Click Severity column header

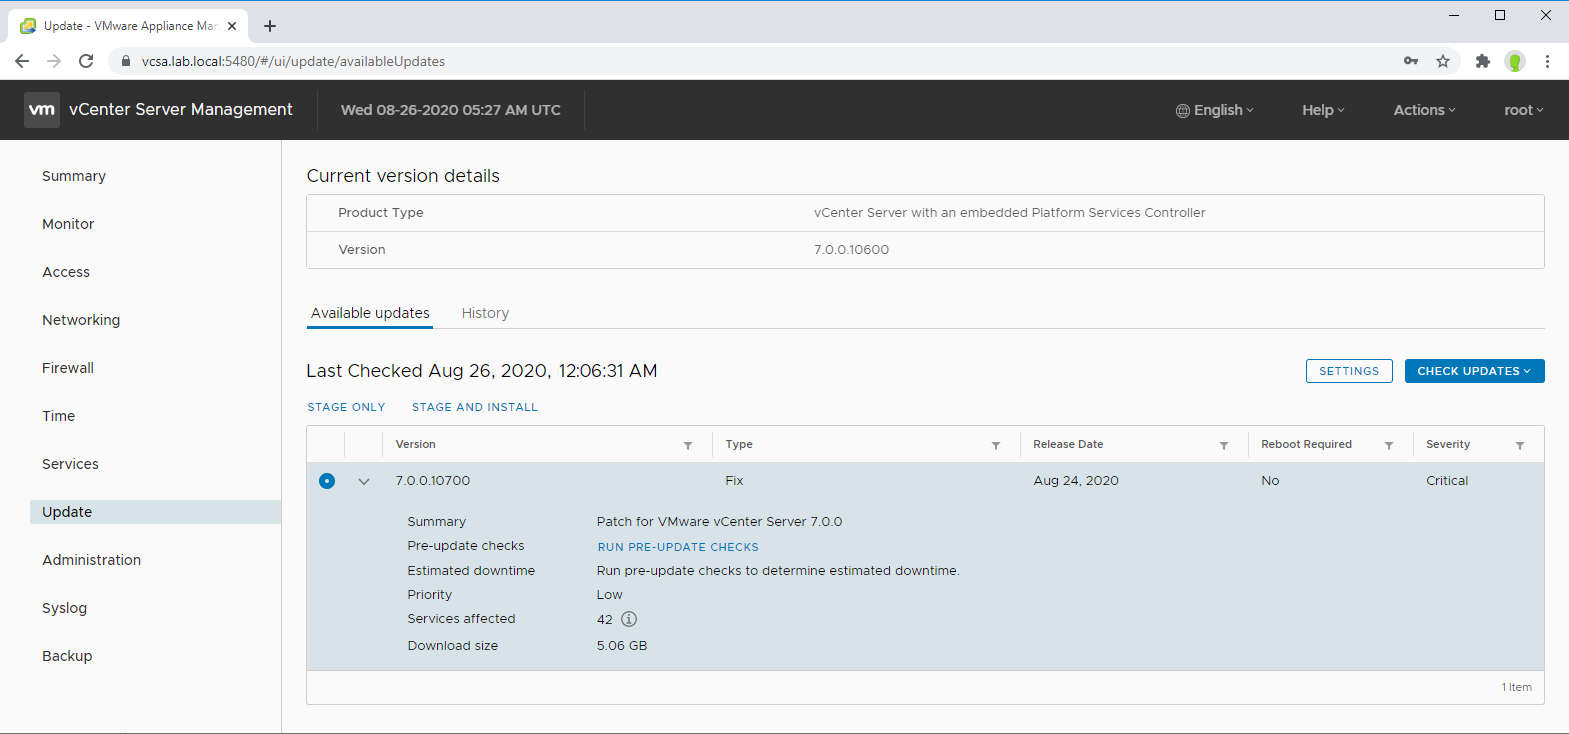(x=1448, y=444)
